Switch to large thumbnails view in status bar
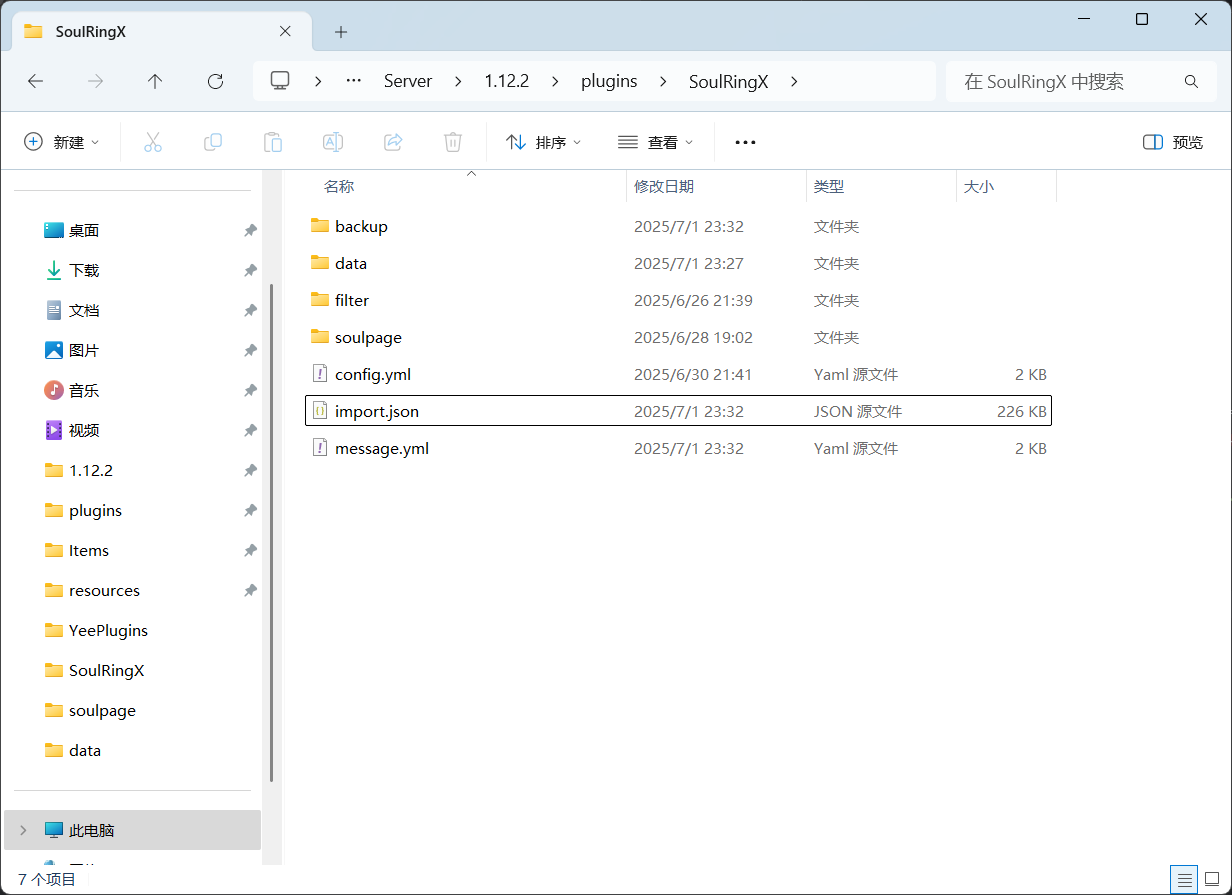Image resolution: width=1232 pixels, height=895 pixels. point(1213,879)
